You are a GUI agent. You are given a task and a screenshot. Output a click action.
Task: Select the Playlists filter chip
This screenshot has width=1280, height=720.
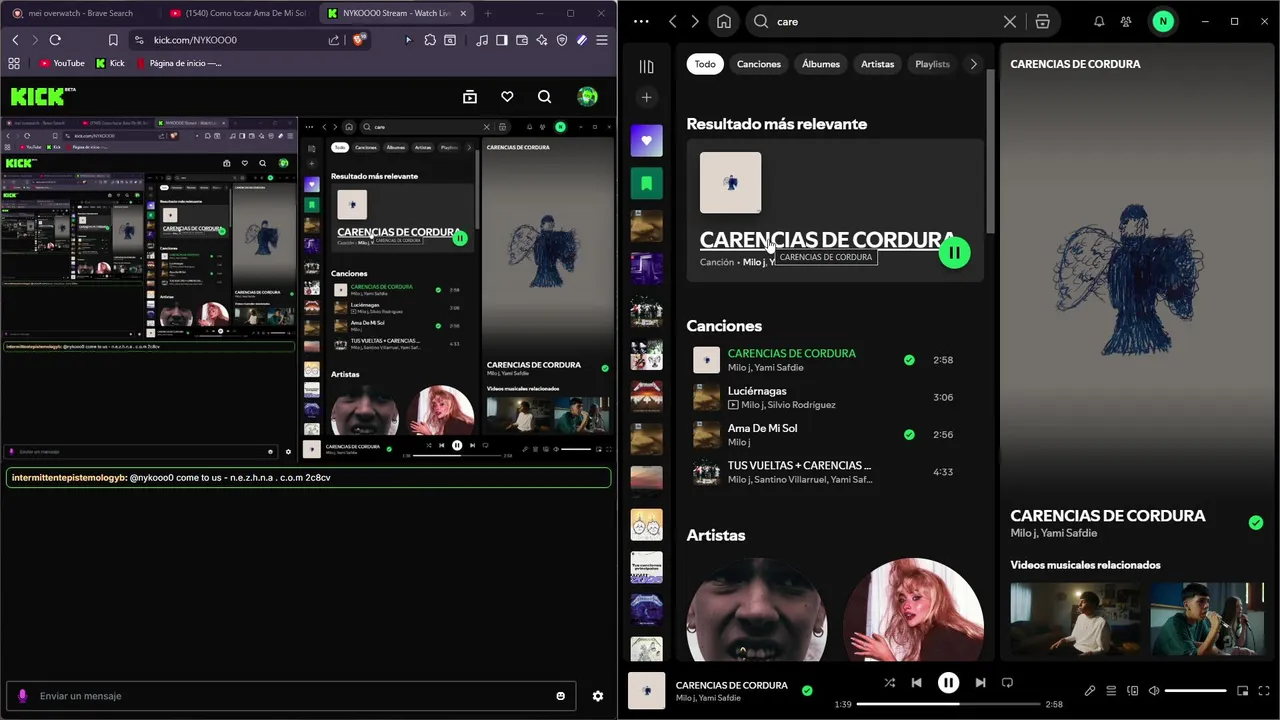click(932, 64)
